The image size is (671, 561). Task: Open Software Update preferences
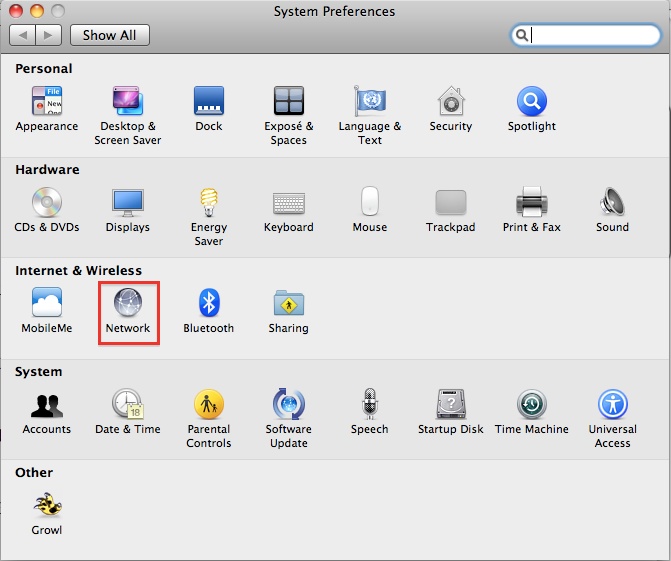point(288,404)
